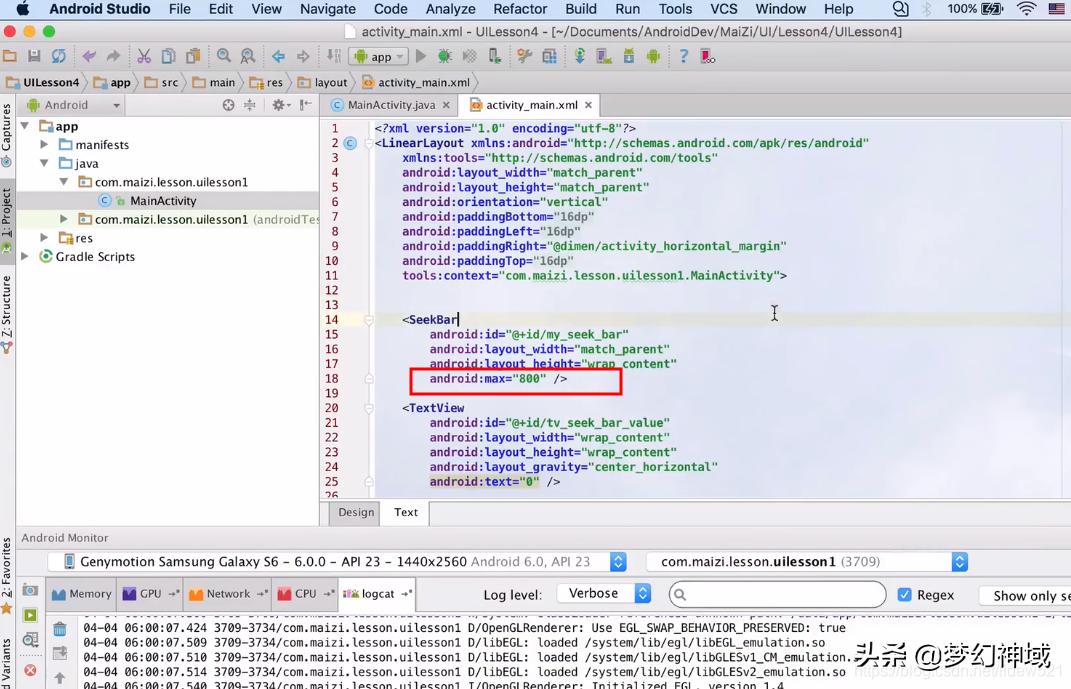Viewport: 1071px width, 689px height.
Task: Open project panel settings gear icon
Action: tap(279, 105)
